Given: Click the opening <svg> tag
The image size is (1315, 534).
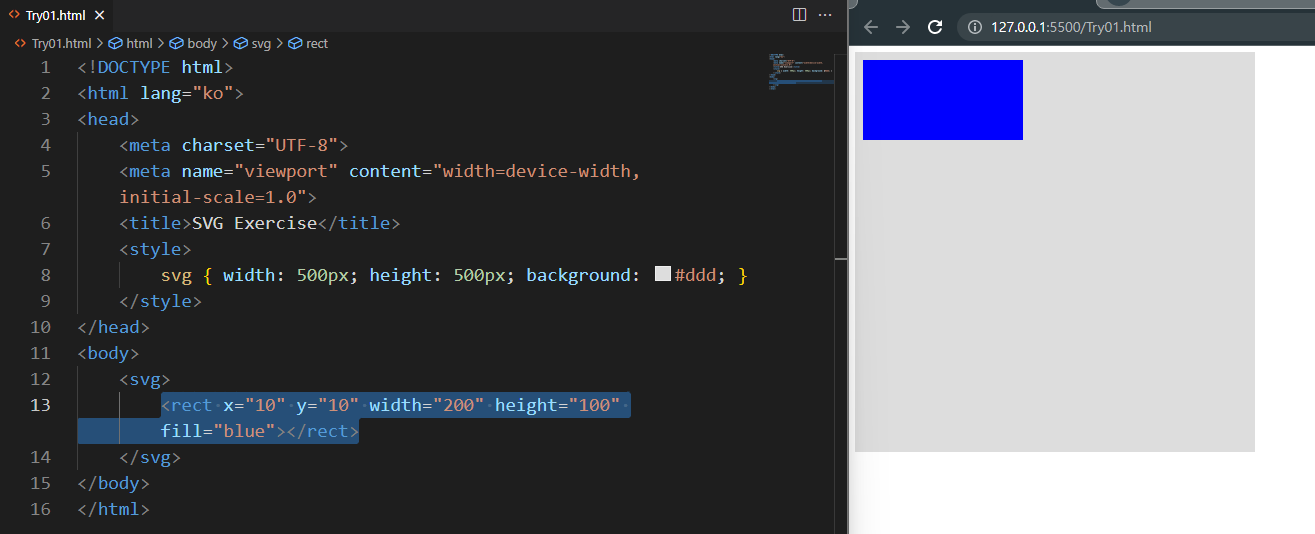Looking at the screenshot, I should [145, 379].
